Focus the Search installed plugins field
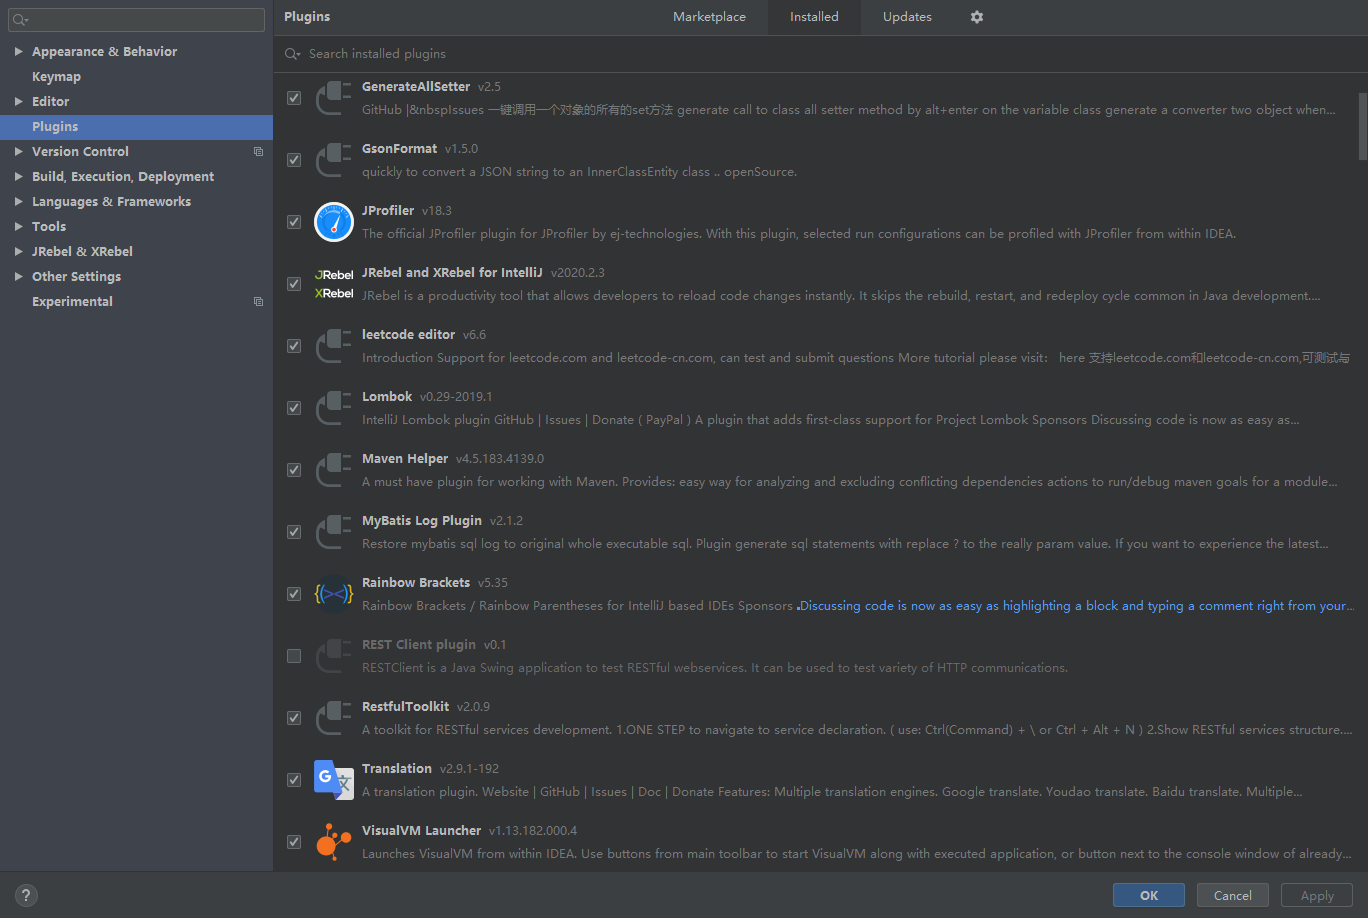This screenshot has height=918, width=1368. point(820,54)
